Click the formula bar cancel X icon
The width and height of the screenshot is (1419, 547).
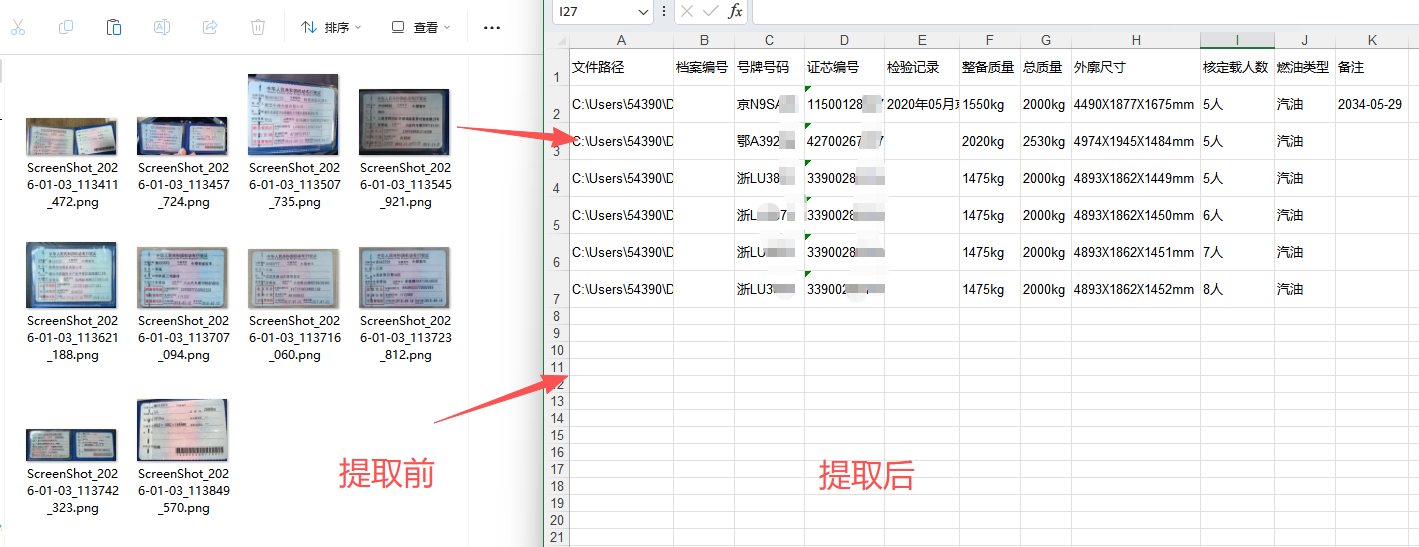(x=686, y=11)
